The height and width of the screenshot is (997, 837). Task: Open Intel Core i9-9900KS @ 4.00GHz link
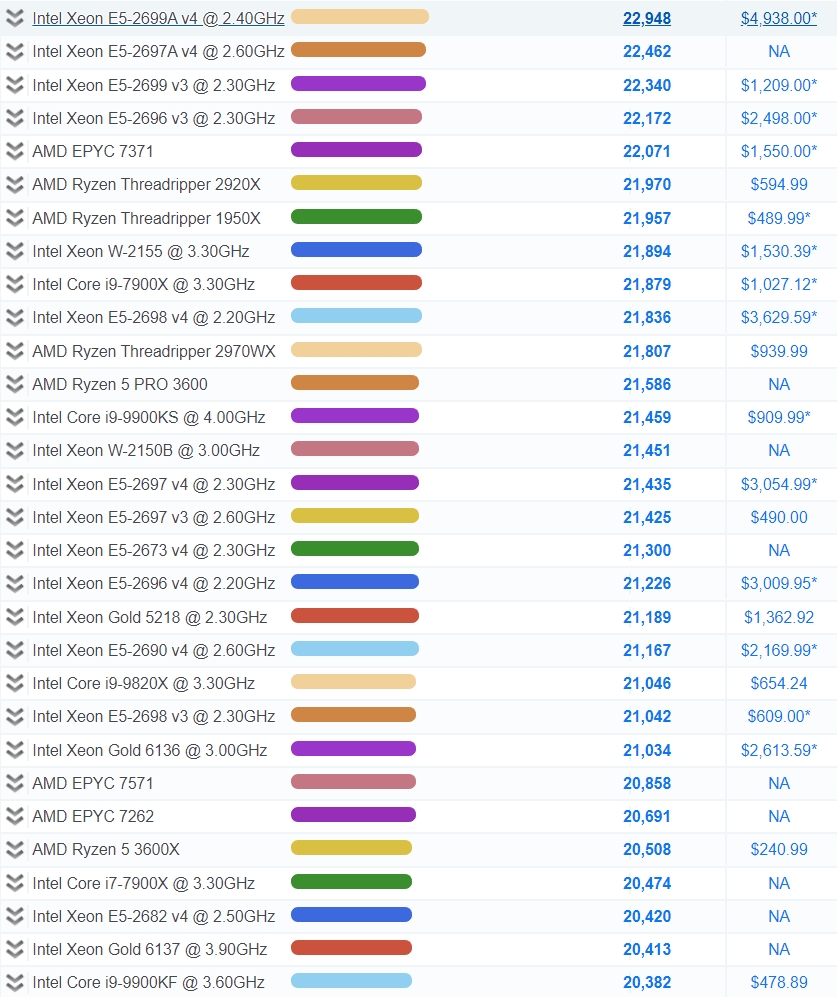(x=149, y=417)
